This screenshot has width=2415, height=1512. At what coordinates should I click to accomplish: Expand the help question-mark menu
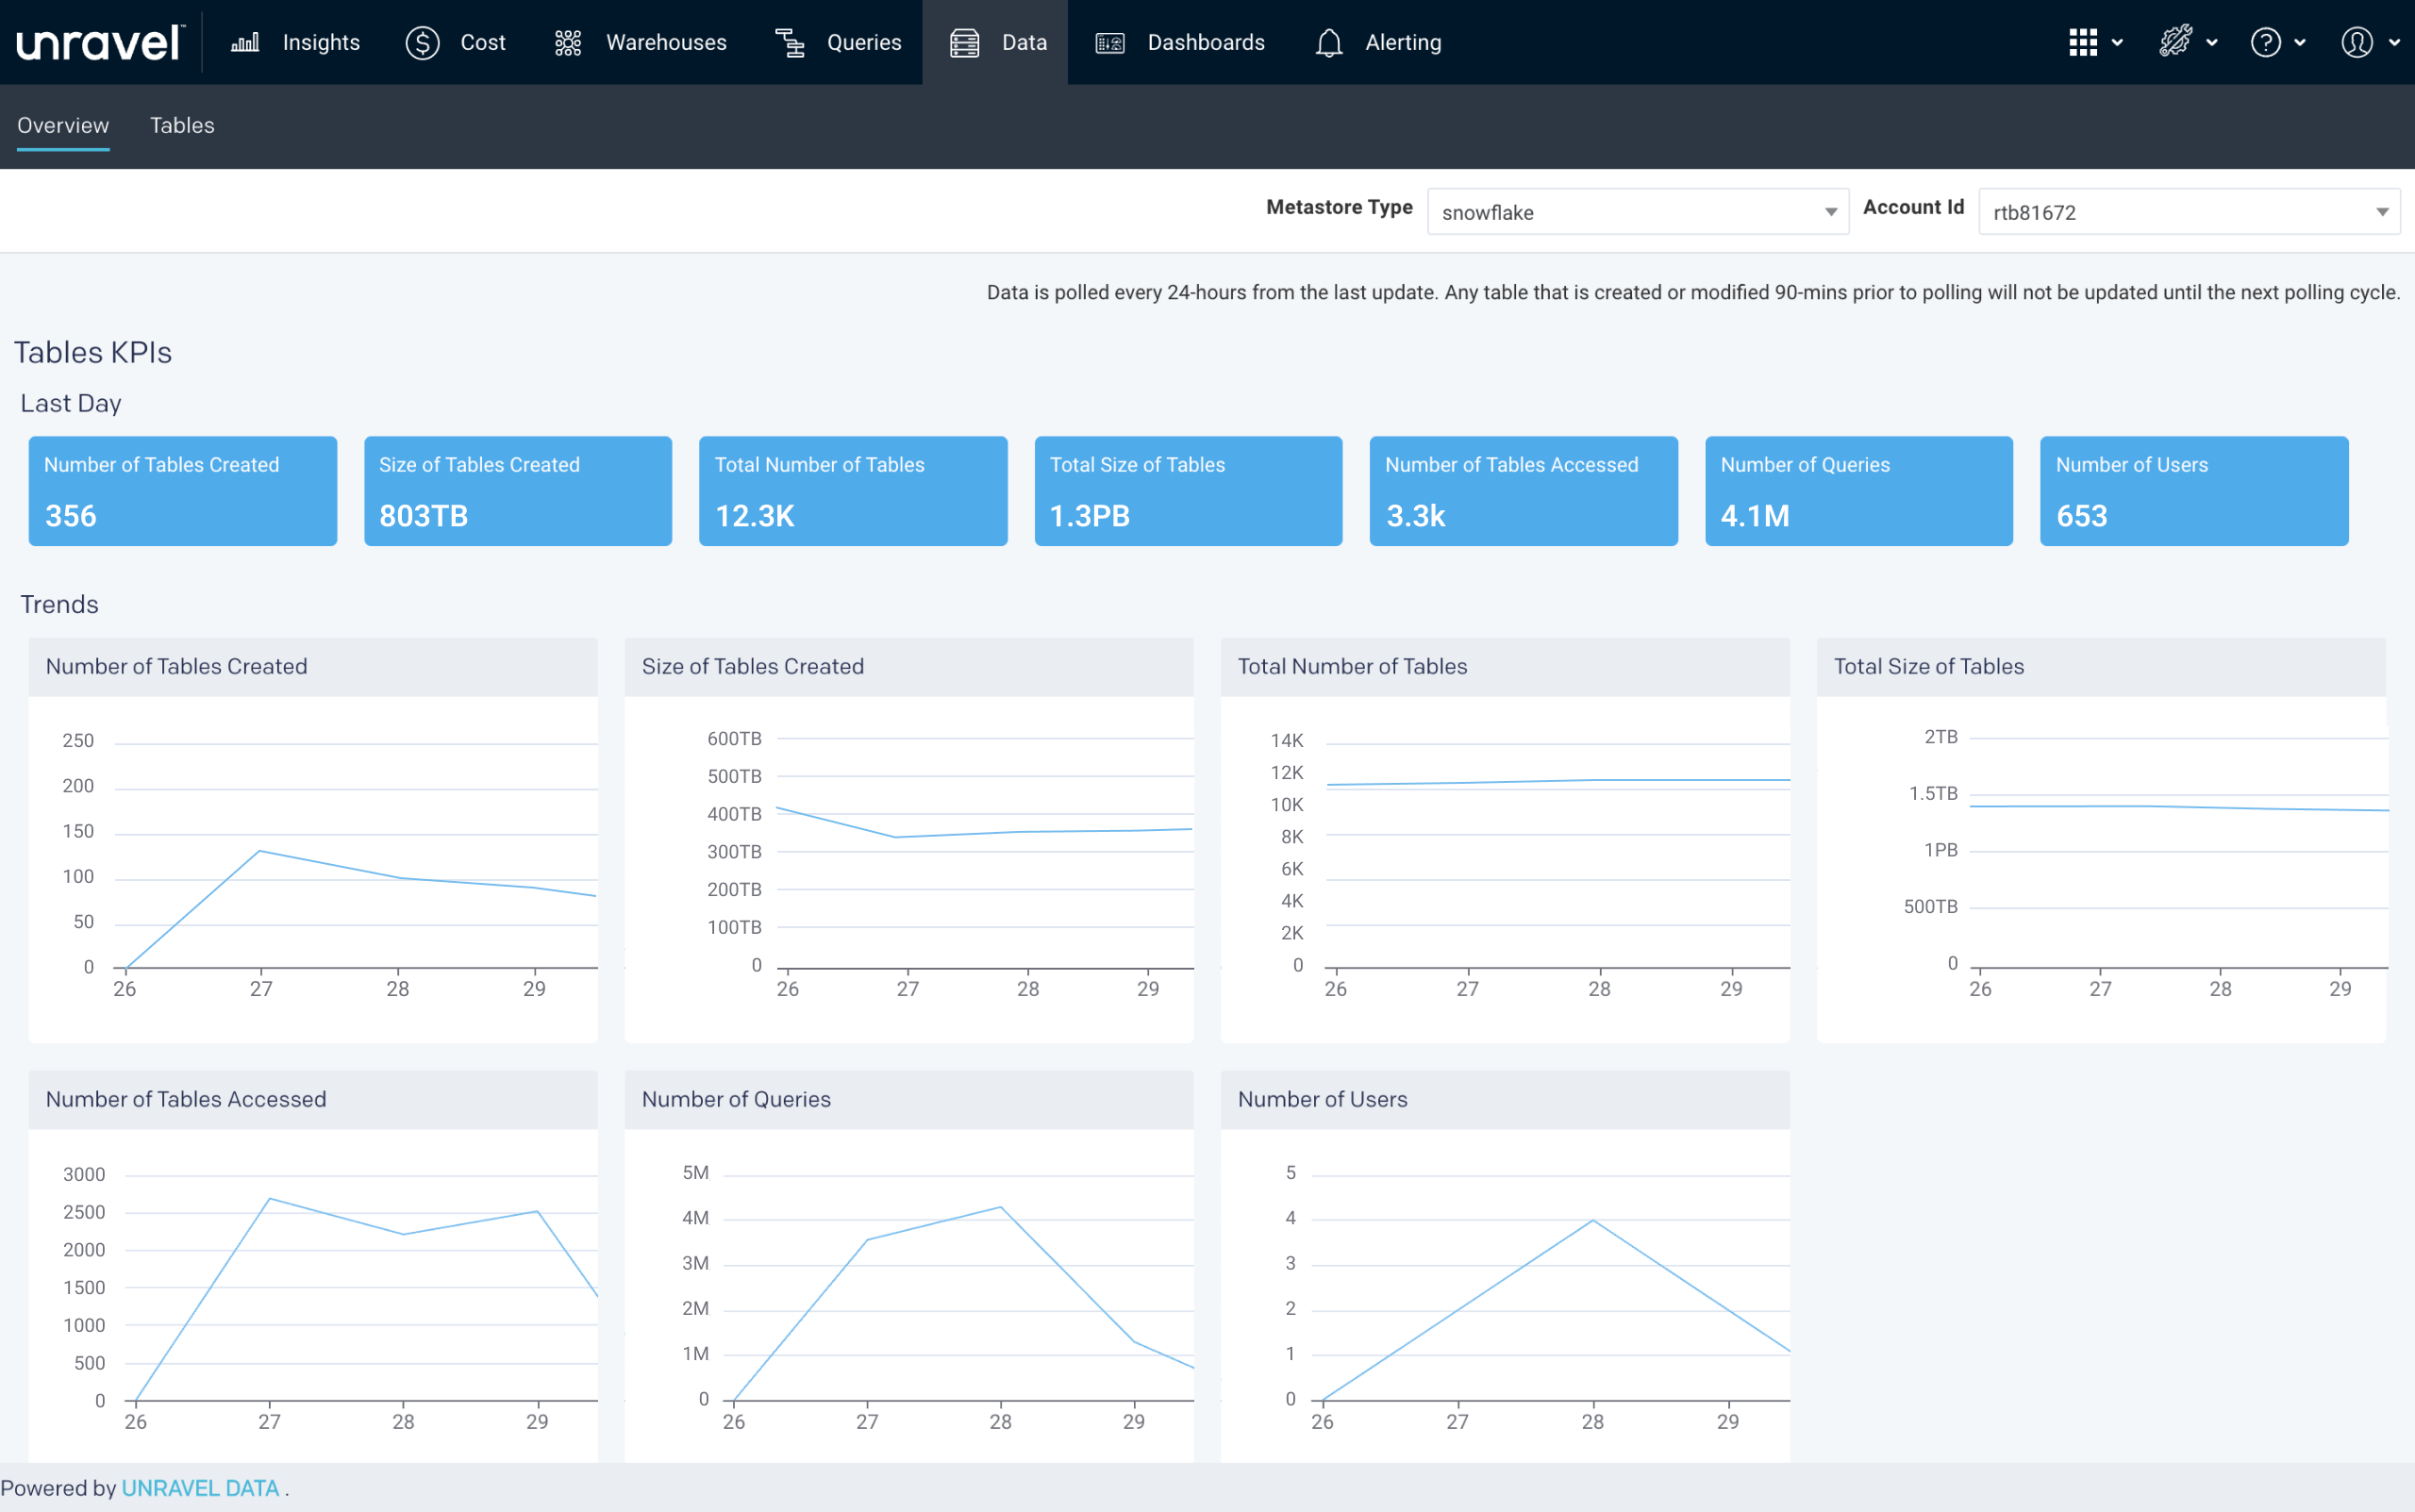click(2266, 42)
